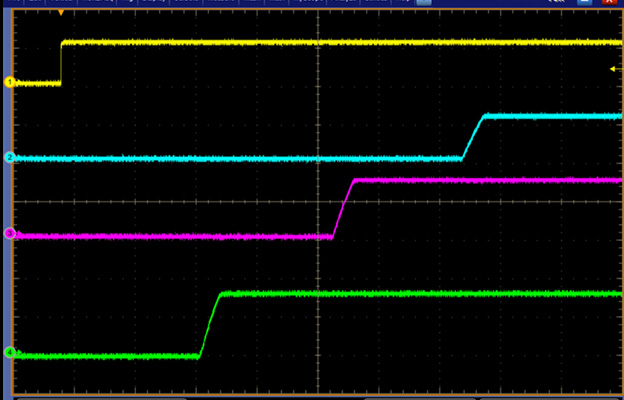Click the center crosshair of the graticule
The image size is (624, 400).
click(x=318, y=201)
